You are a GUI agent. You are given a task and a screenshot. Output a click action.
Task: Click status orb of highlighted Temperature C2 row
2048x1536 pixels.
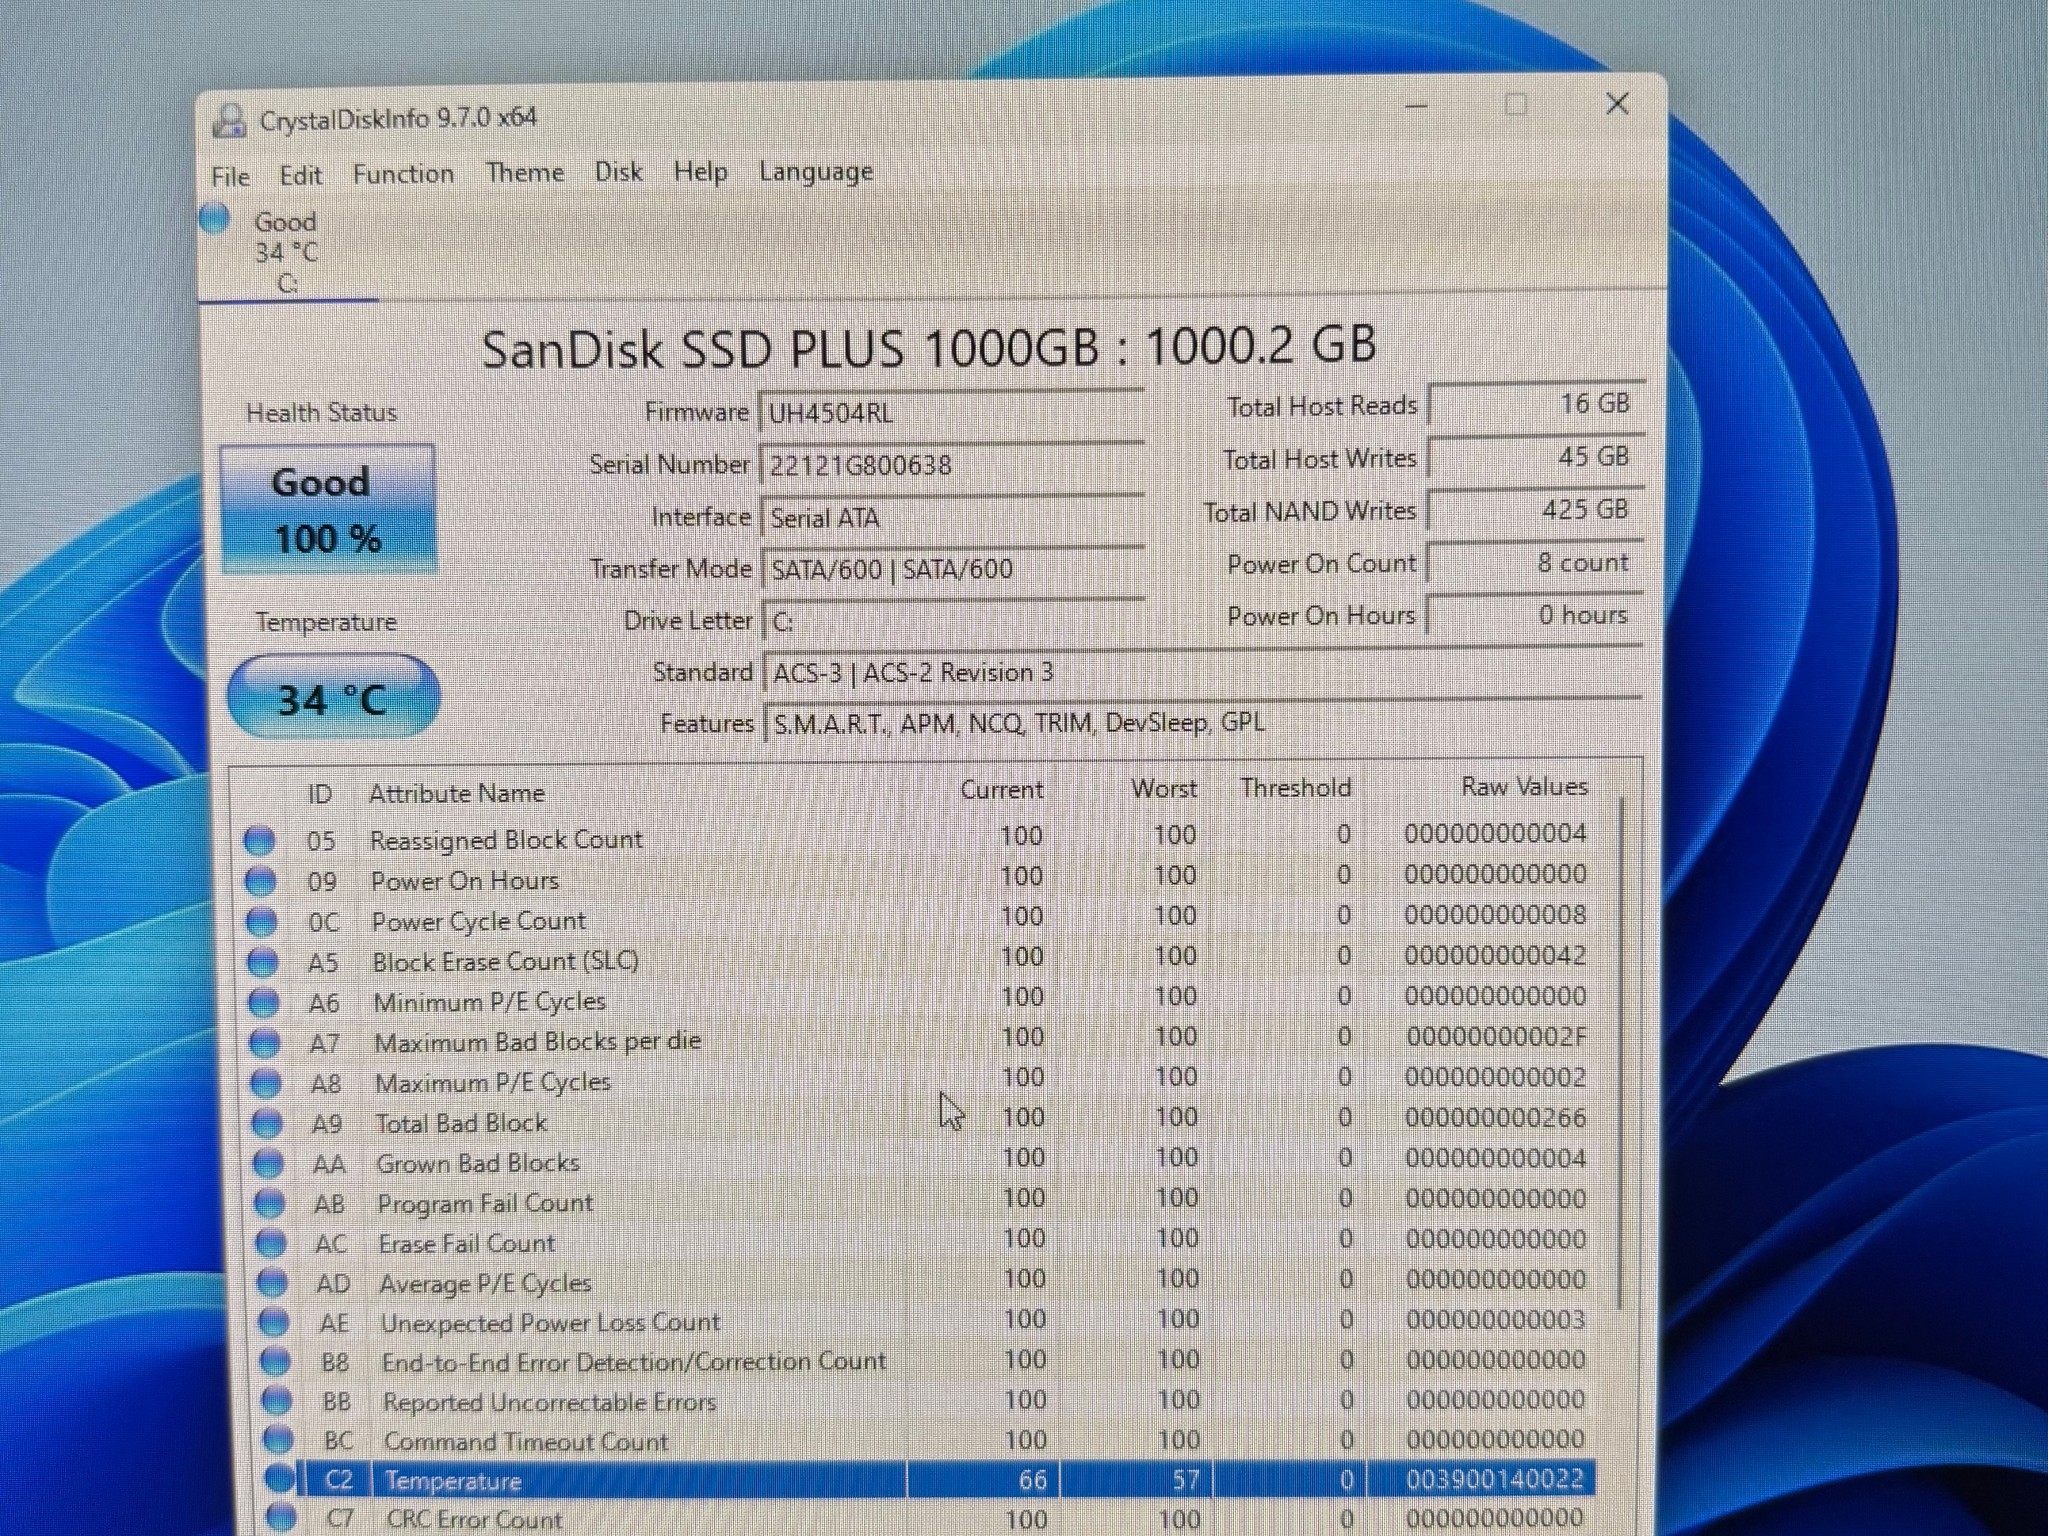click(281, 1479)
